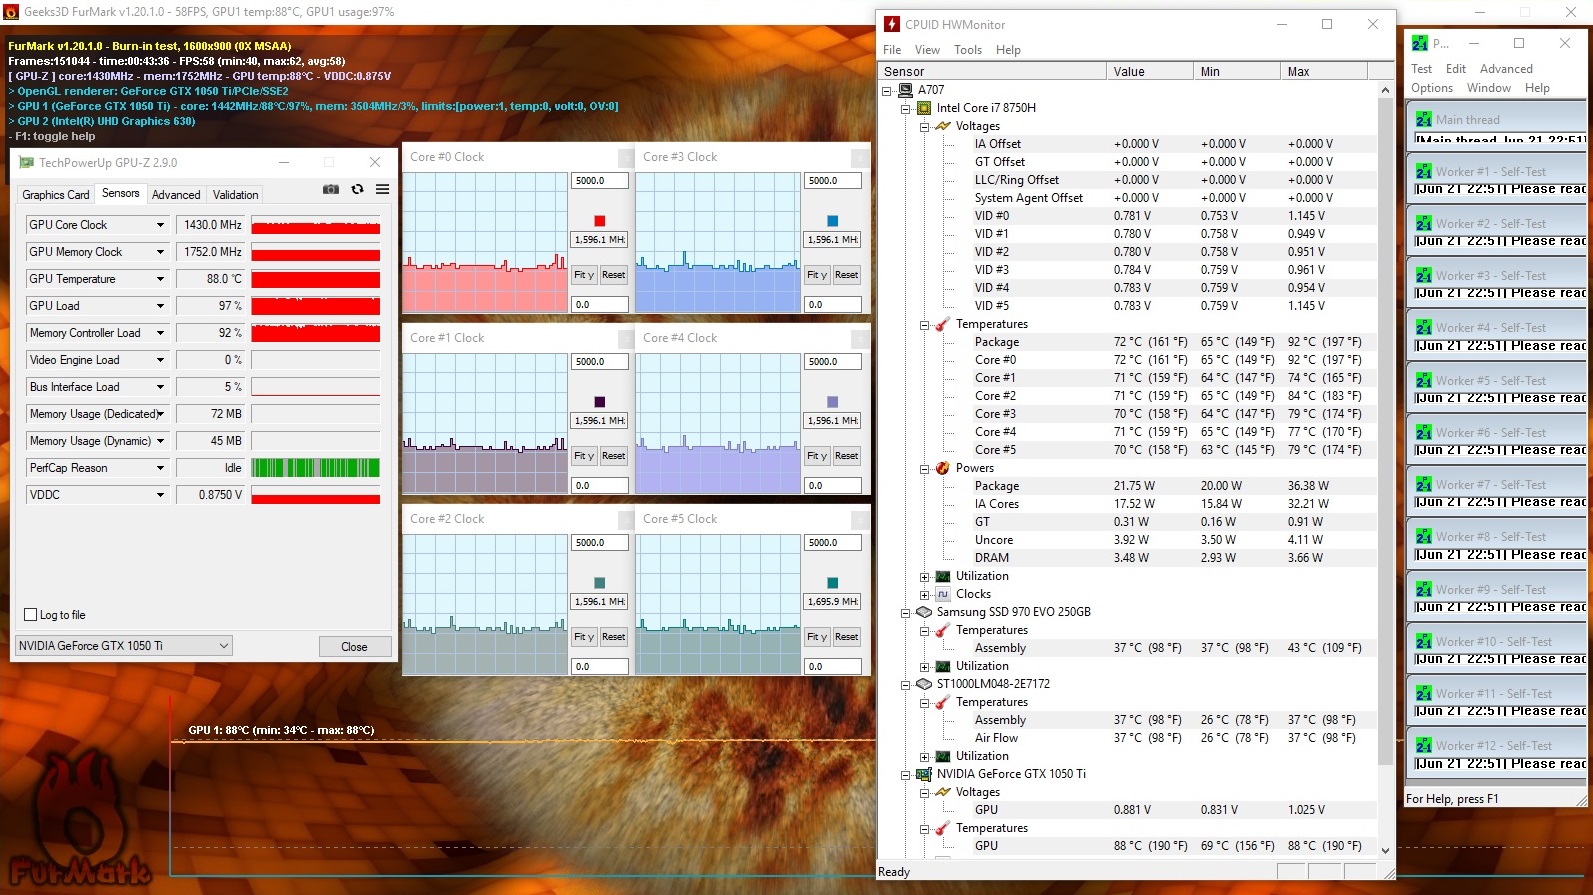The image size is (1593, 895).
Task: Click the Worker #12 Self-Test window icon
Action: tap(1423, 745)
